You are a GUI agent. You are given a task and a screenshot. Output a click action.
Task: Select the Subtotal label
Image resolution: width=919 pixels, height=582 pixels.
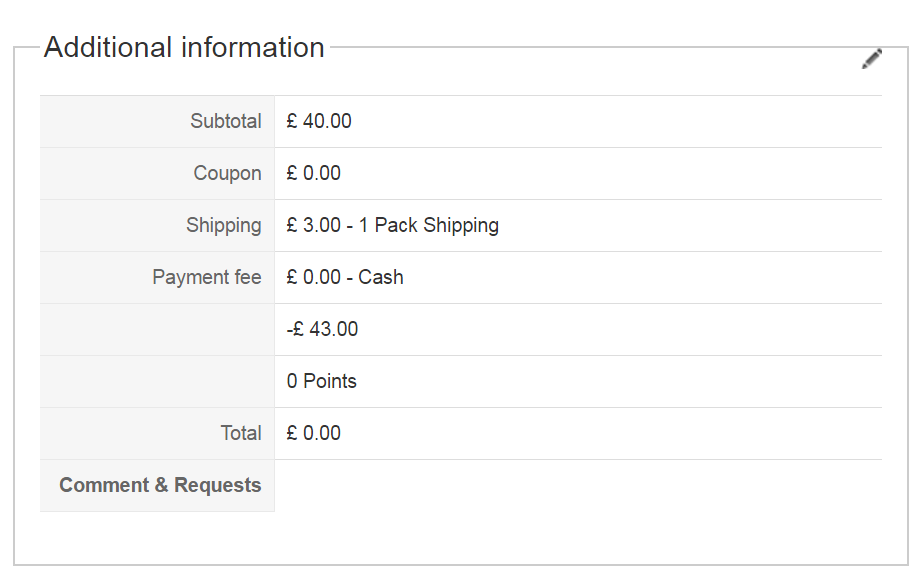pos(226,122)
